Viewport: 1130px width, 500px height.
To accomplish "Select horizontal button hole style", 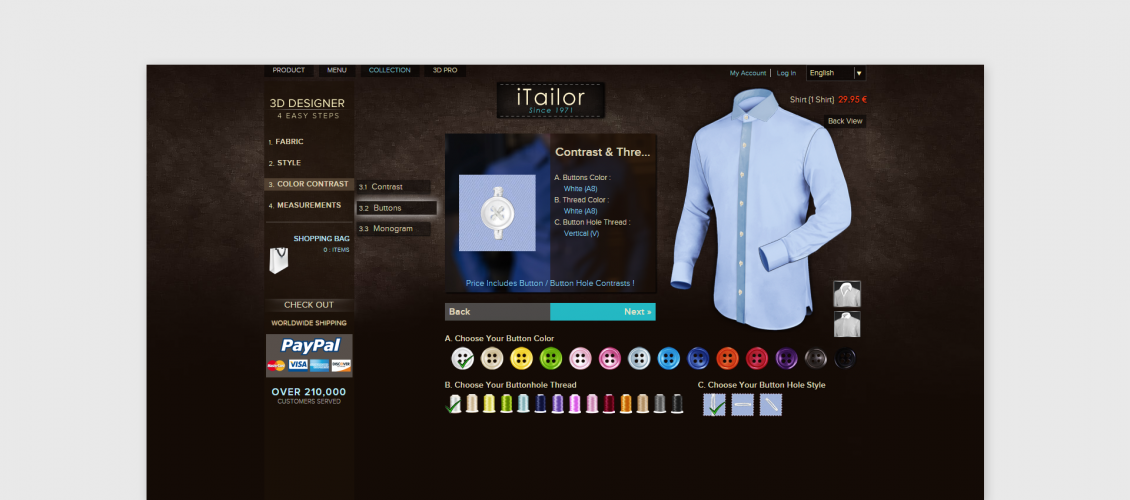I will click(742, 404).
